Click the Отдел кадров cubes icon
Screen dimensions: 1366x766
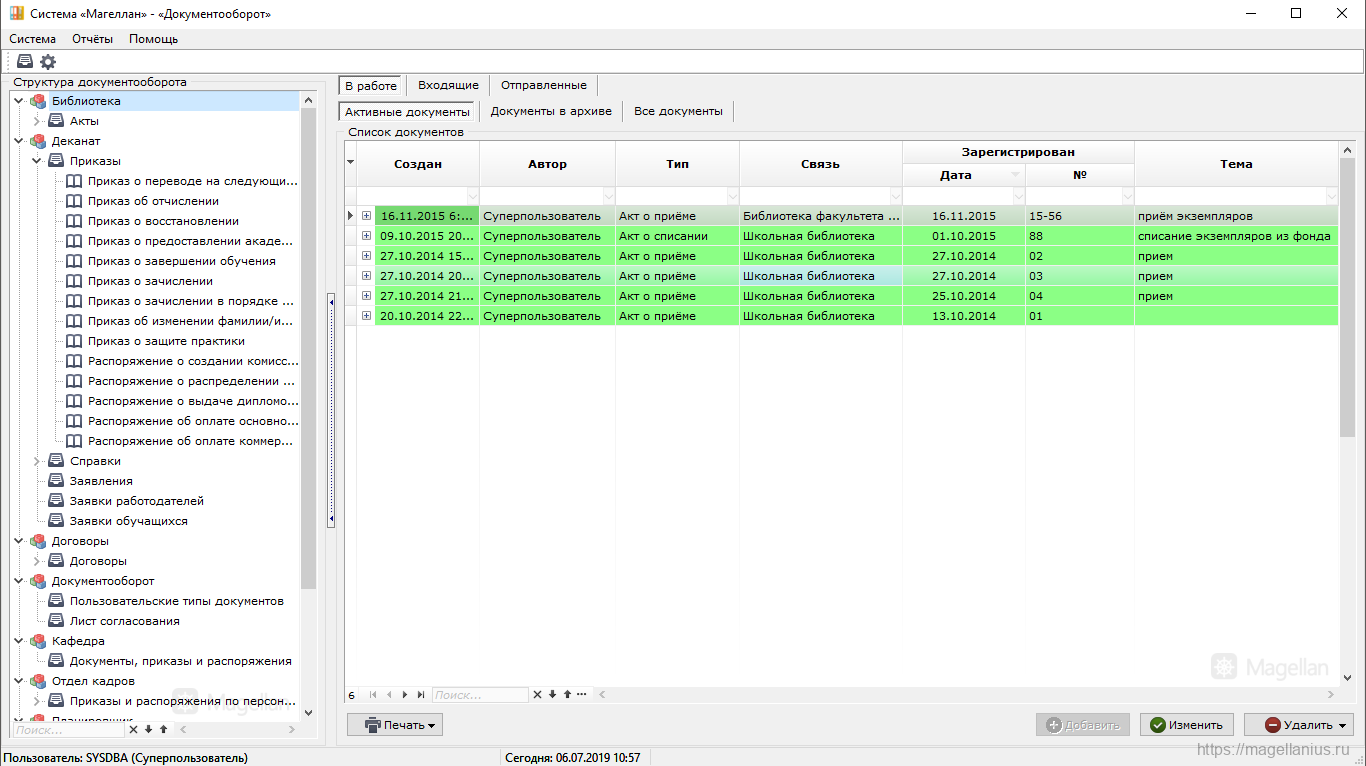click(x=38, y=681)
